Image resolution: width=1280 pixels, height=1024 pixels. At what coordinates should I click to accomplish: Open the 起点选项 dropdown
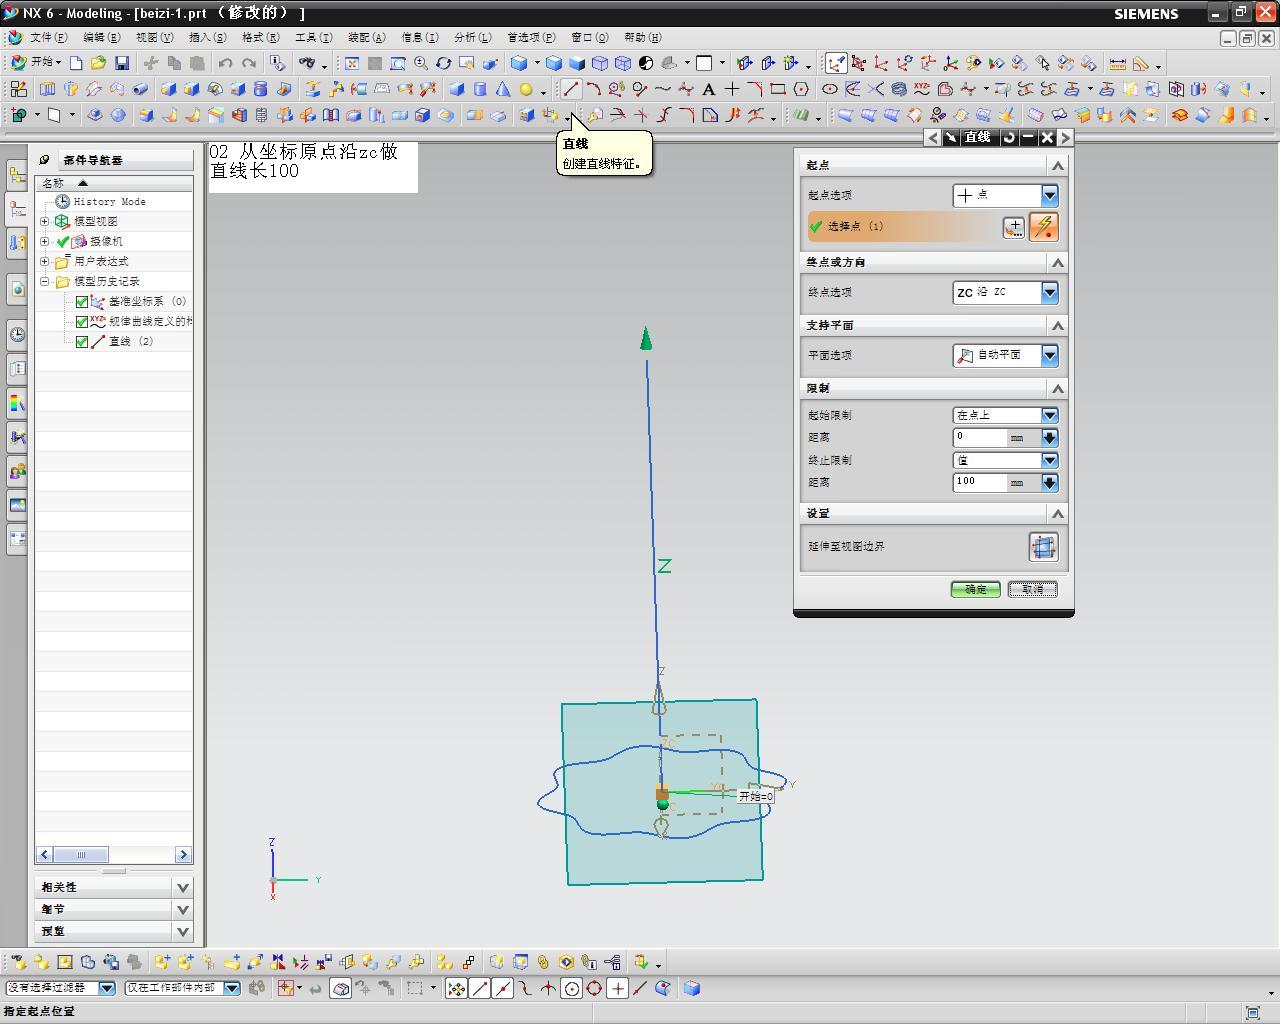click(1049, 196)
